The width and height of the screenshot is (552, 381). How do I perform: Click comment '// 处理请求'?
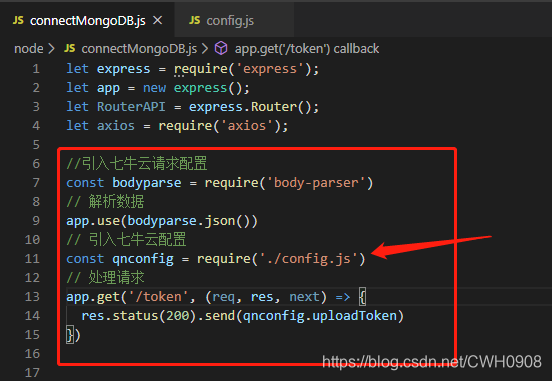105,278
